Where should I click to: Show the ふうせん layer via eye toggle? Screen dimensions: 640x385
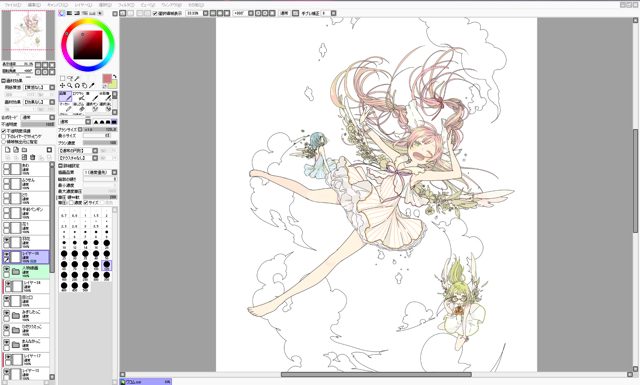(7, 181)
